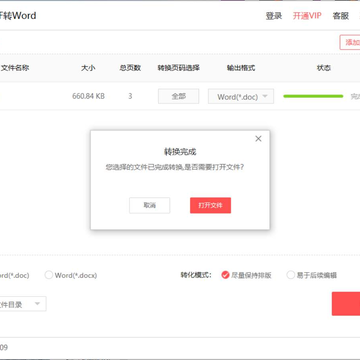Click the dialog message about opening the file

[175, 167]
